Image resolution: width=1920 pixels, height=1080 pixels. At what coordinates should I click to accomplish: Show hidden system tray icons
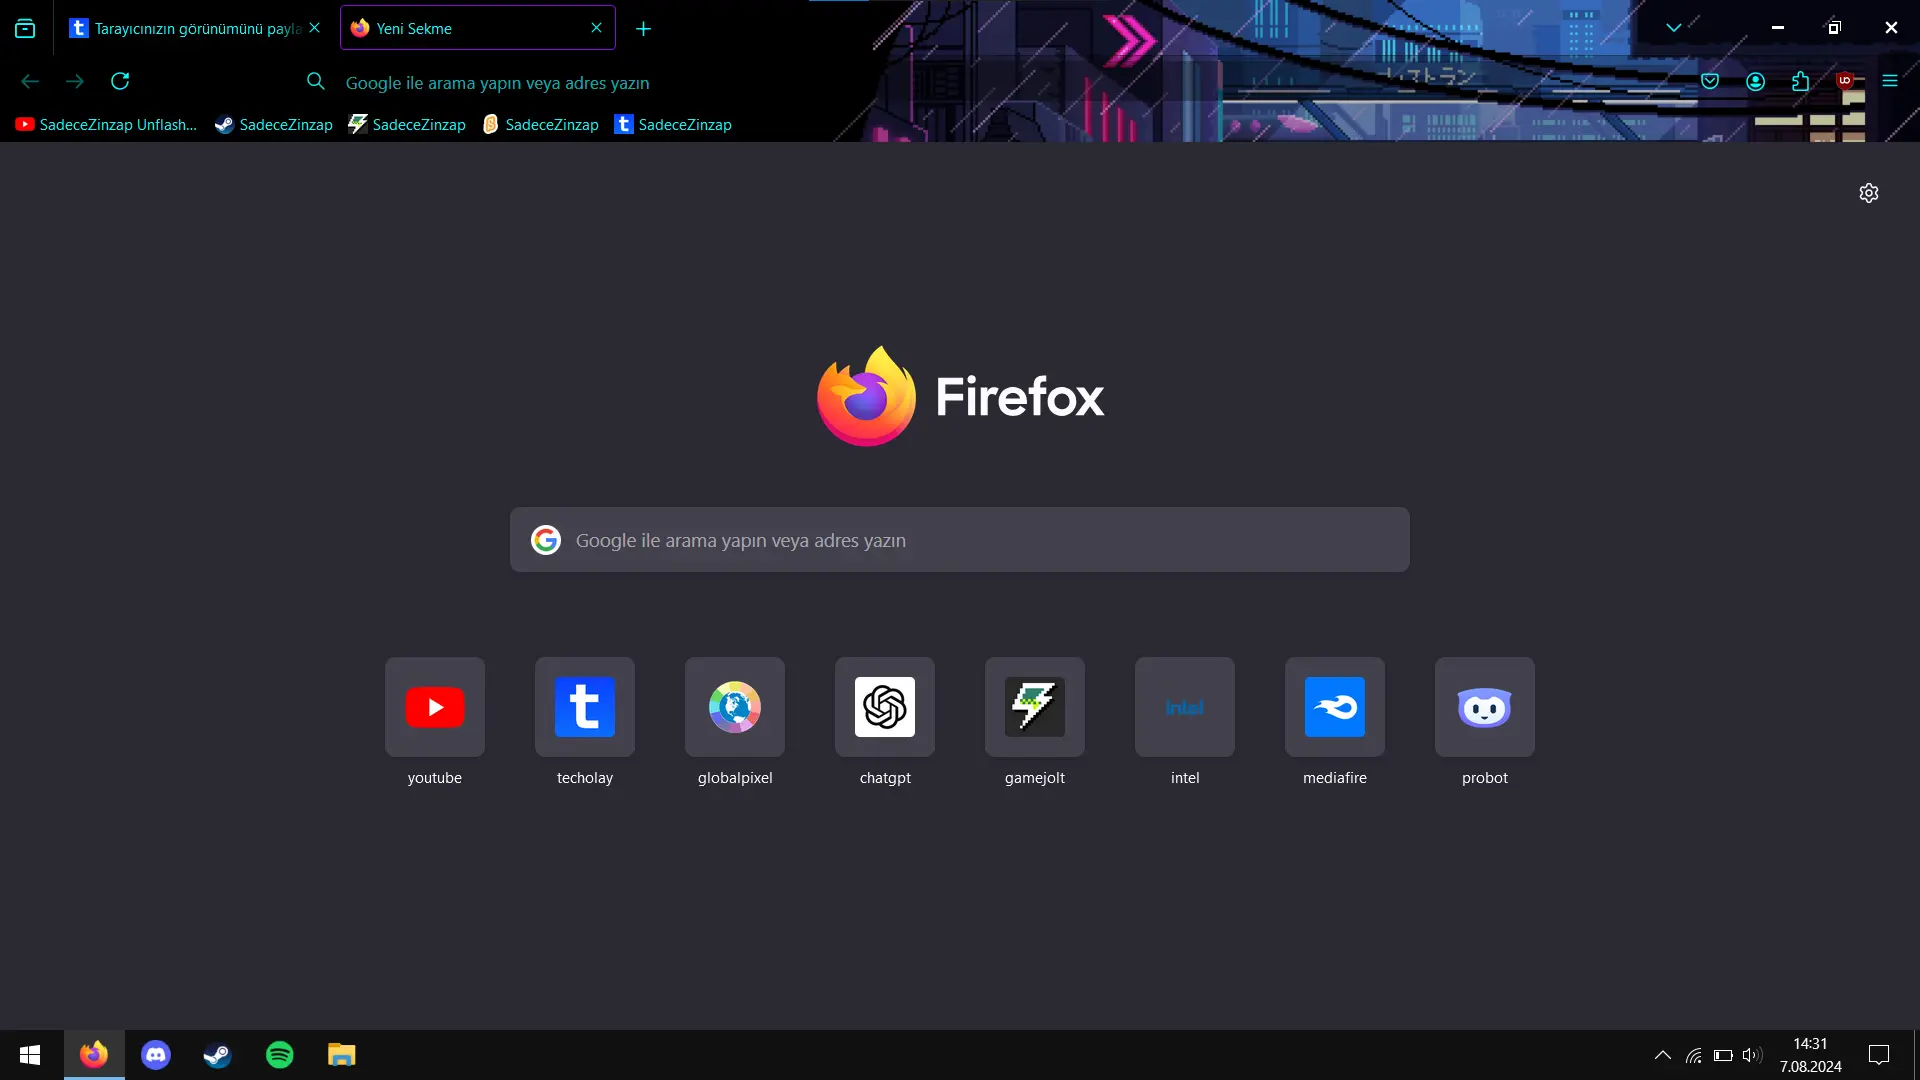[x=1663, y=1055]
